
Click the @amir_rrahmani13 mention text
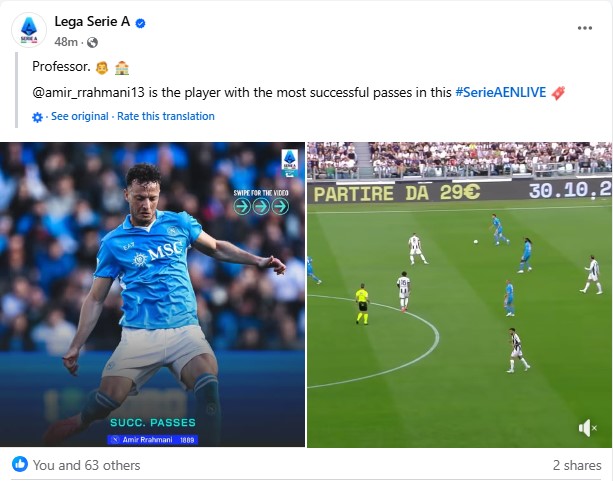point(88,92)
